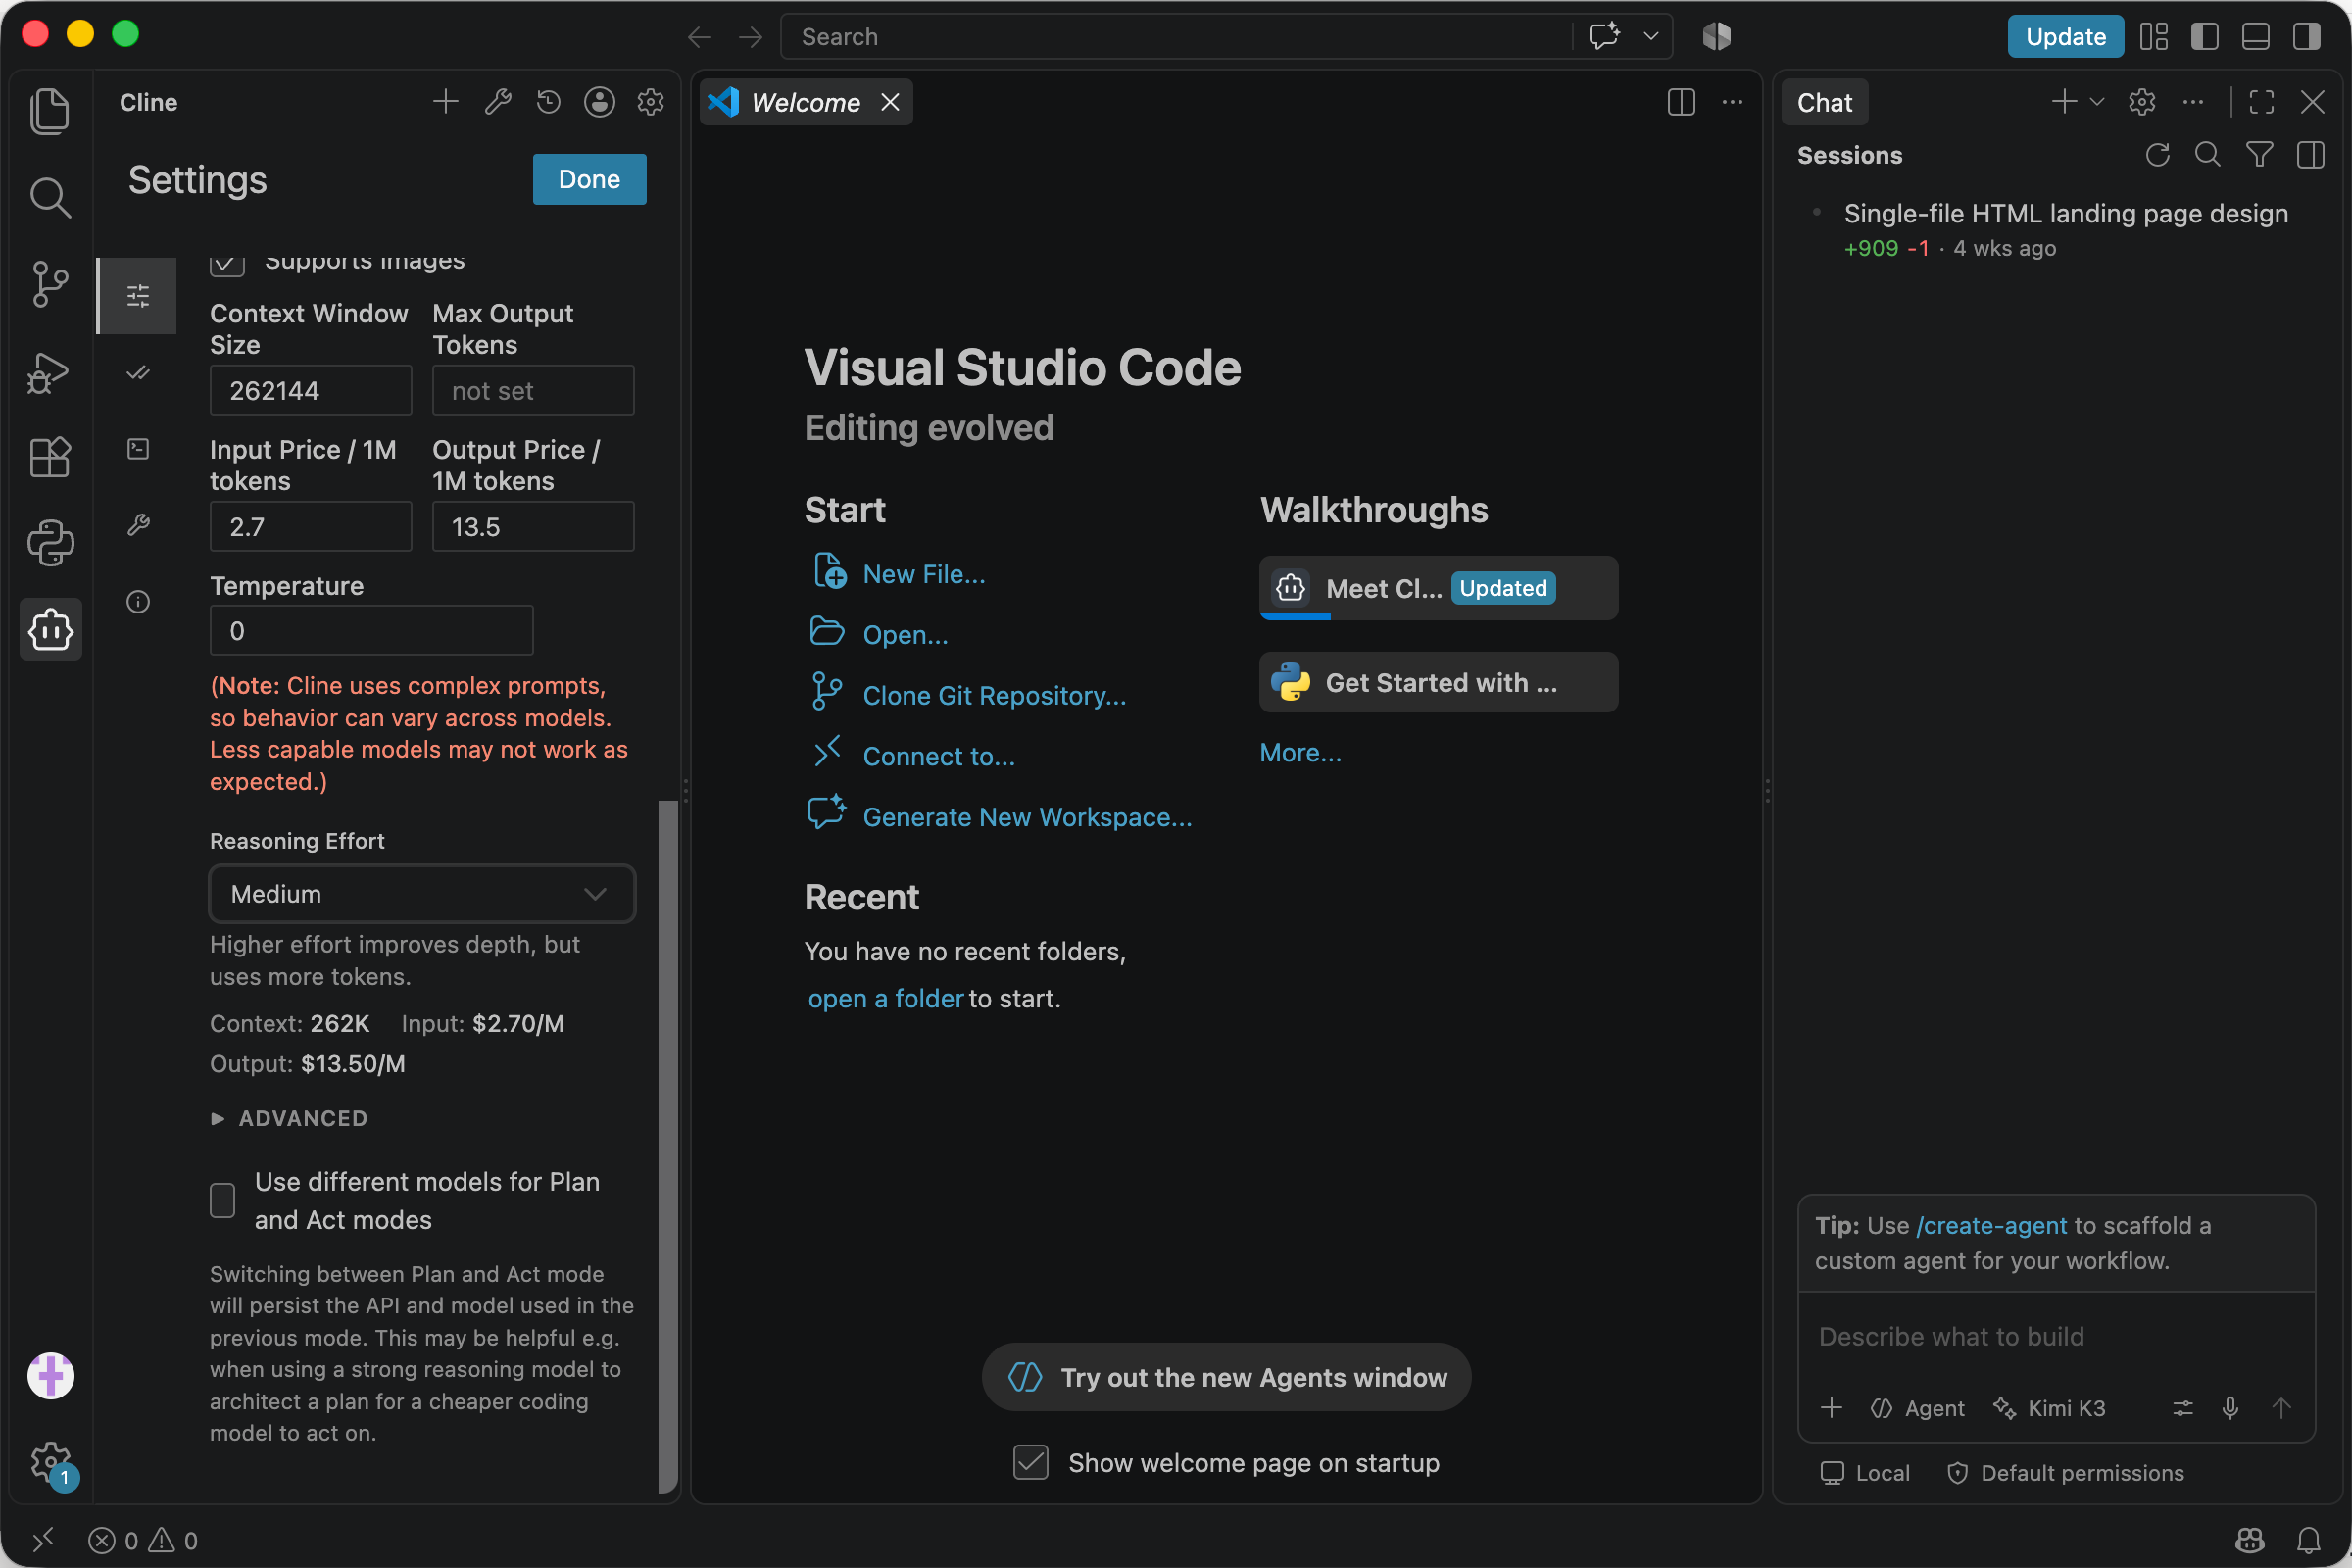Search chat sessions with magnifier icon
This screenshot has height=1568, width=2352.
pyautogui.click(x=2208, y=155)
